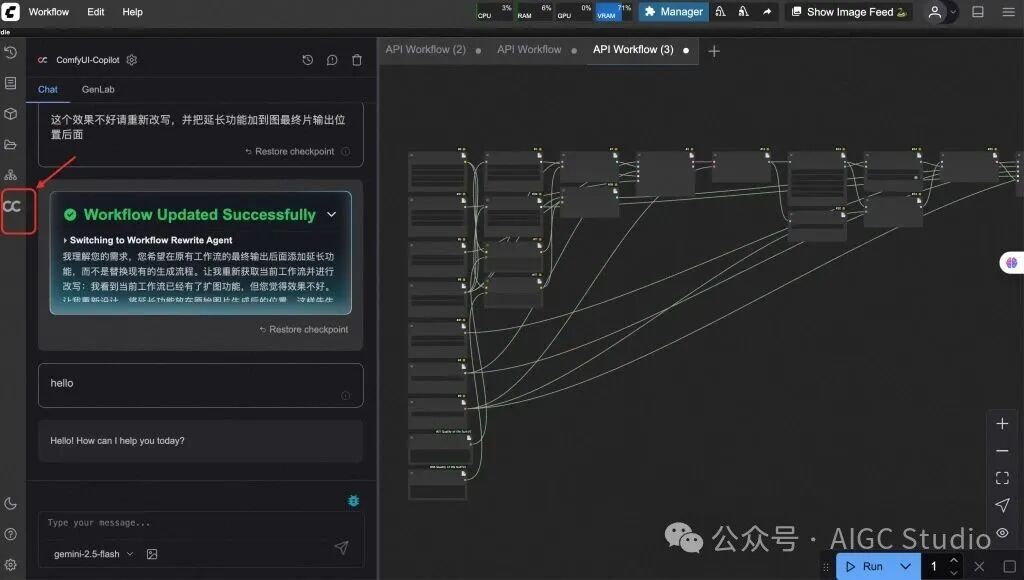Run the workflow
This screenshot has height=580, width=1024.
(x=864, y=566)
